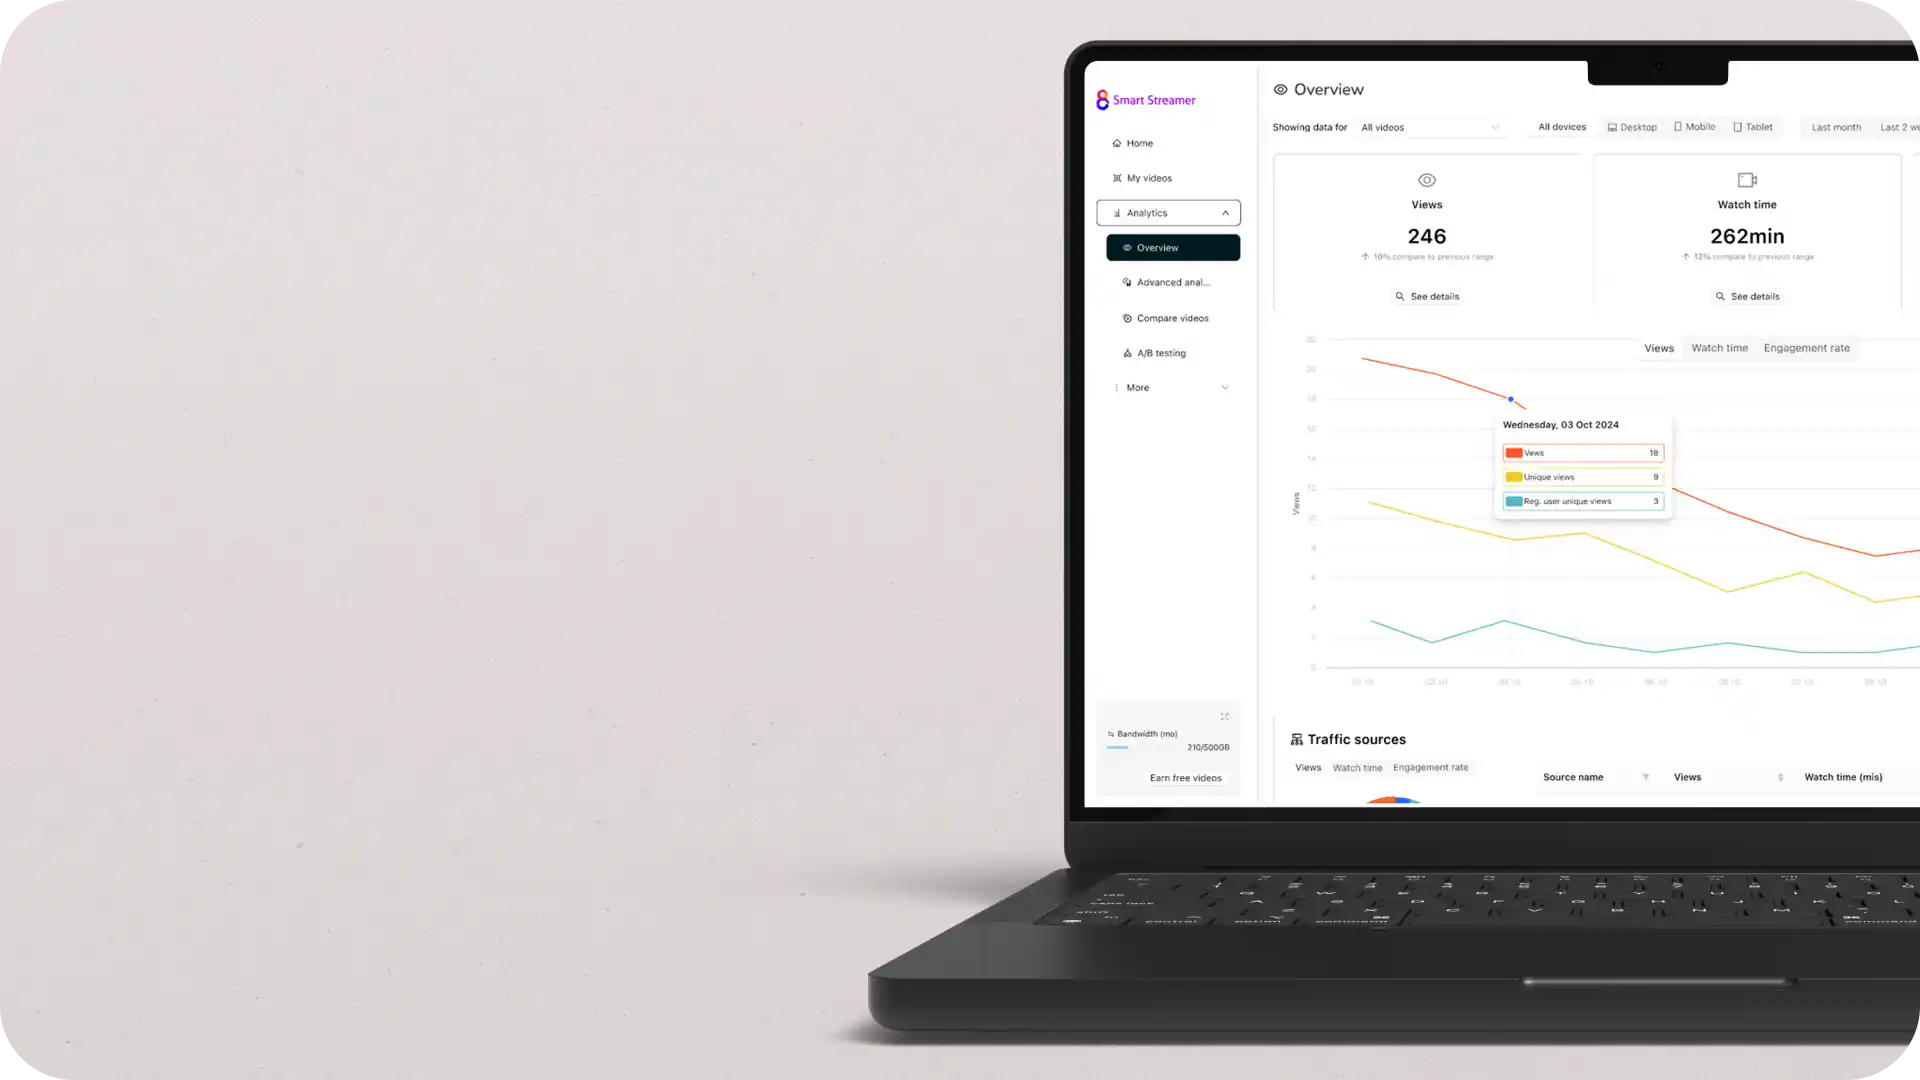Expand the Analytics sidebar section
This screenshot has height=1080, width=1920.
(x=1167, y=212)
